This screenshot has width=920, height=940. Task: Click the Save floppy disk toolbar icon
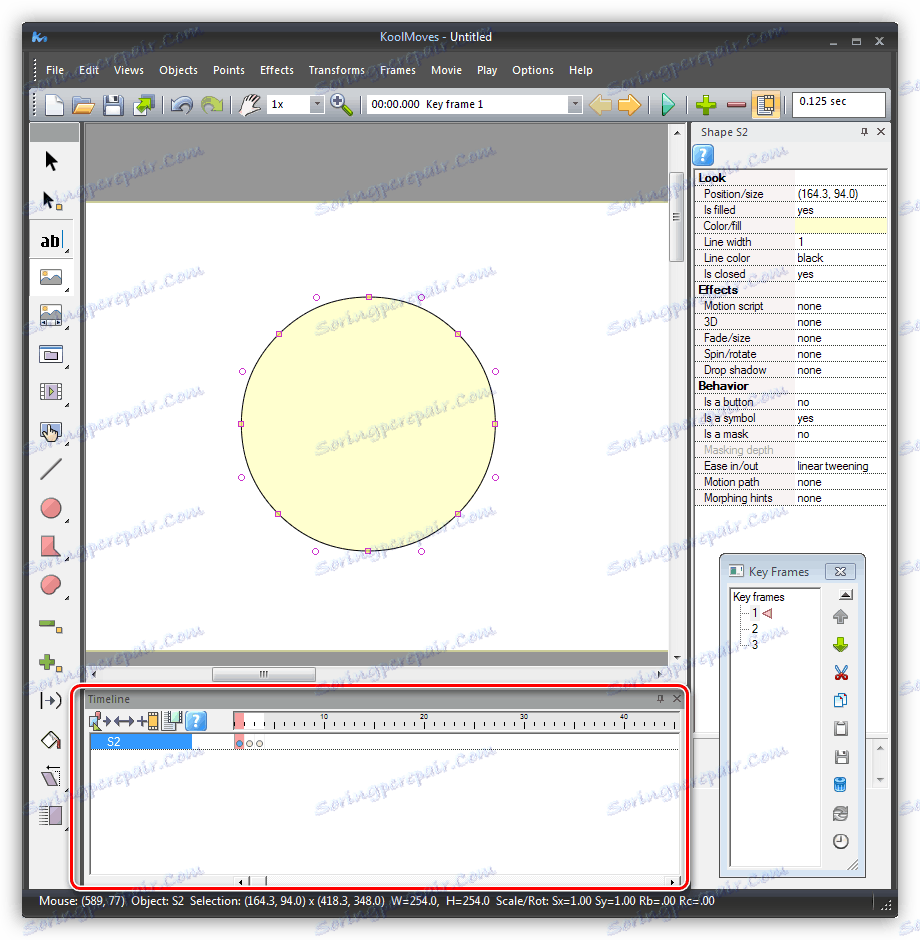tap(113, 105)
